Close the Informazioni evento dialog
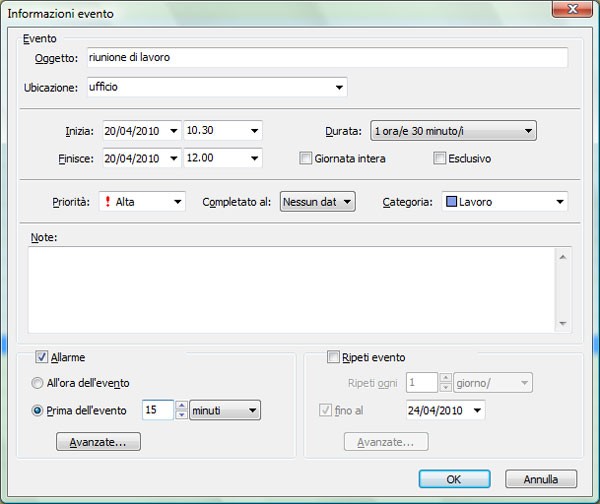The height and width of the screenshot is (504, 600). 568,13
